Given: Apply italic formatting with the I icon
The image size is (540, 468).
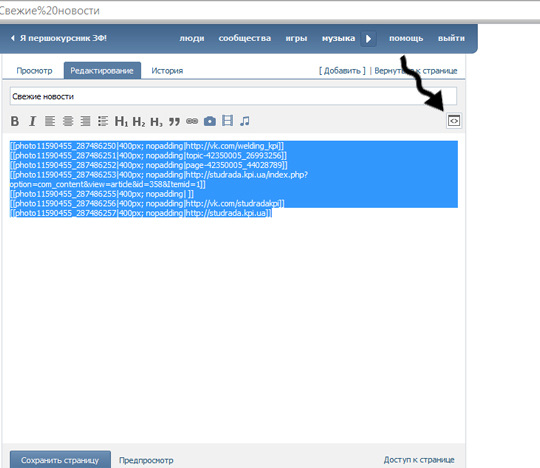Looking at the screenshot, I should 32,121.
